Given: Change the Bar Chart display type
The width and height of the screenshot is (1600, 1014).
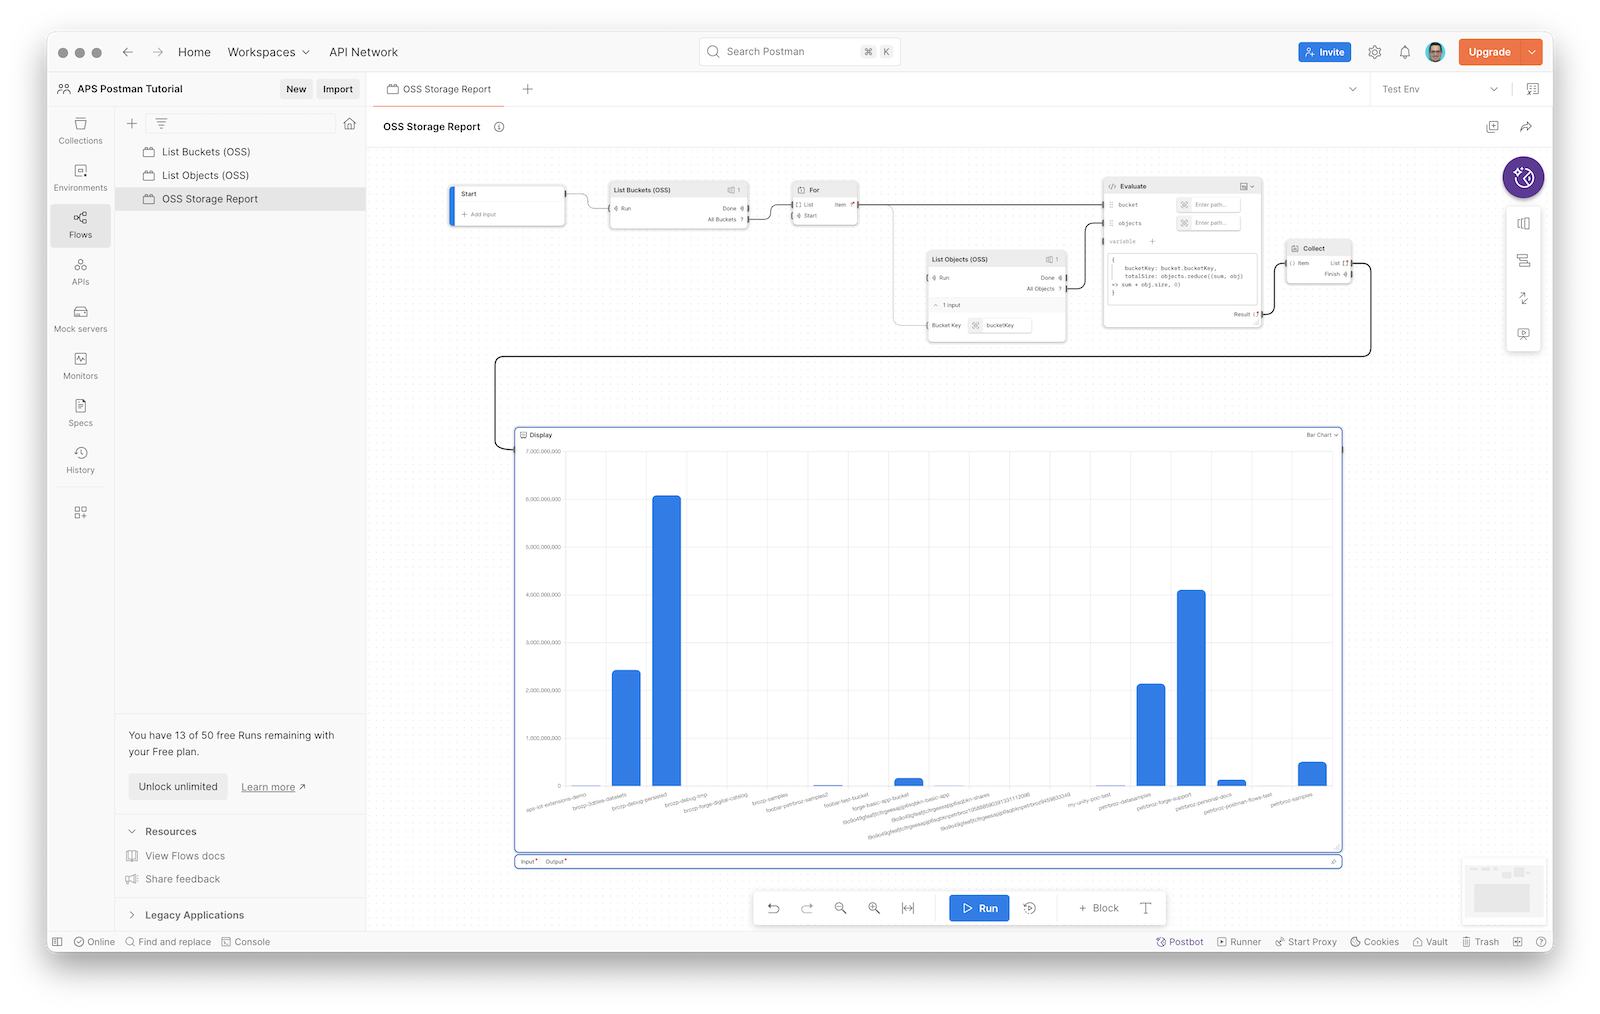Looking at the screenshot, I should 1322,435.
